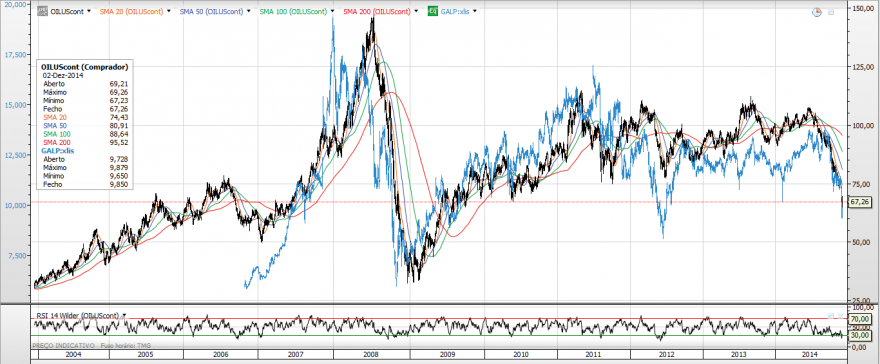Click the 2007 year on time axis
The height and width of the screenshot is (364, 880).
296,354
